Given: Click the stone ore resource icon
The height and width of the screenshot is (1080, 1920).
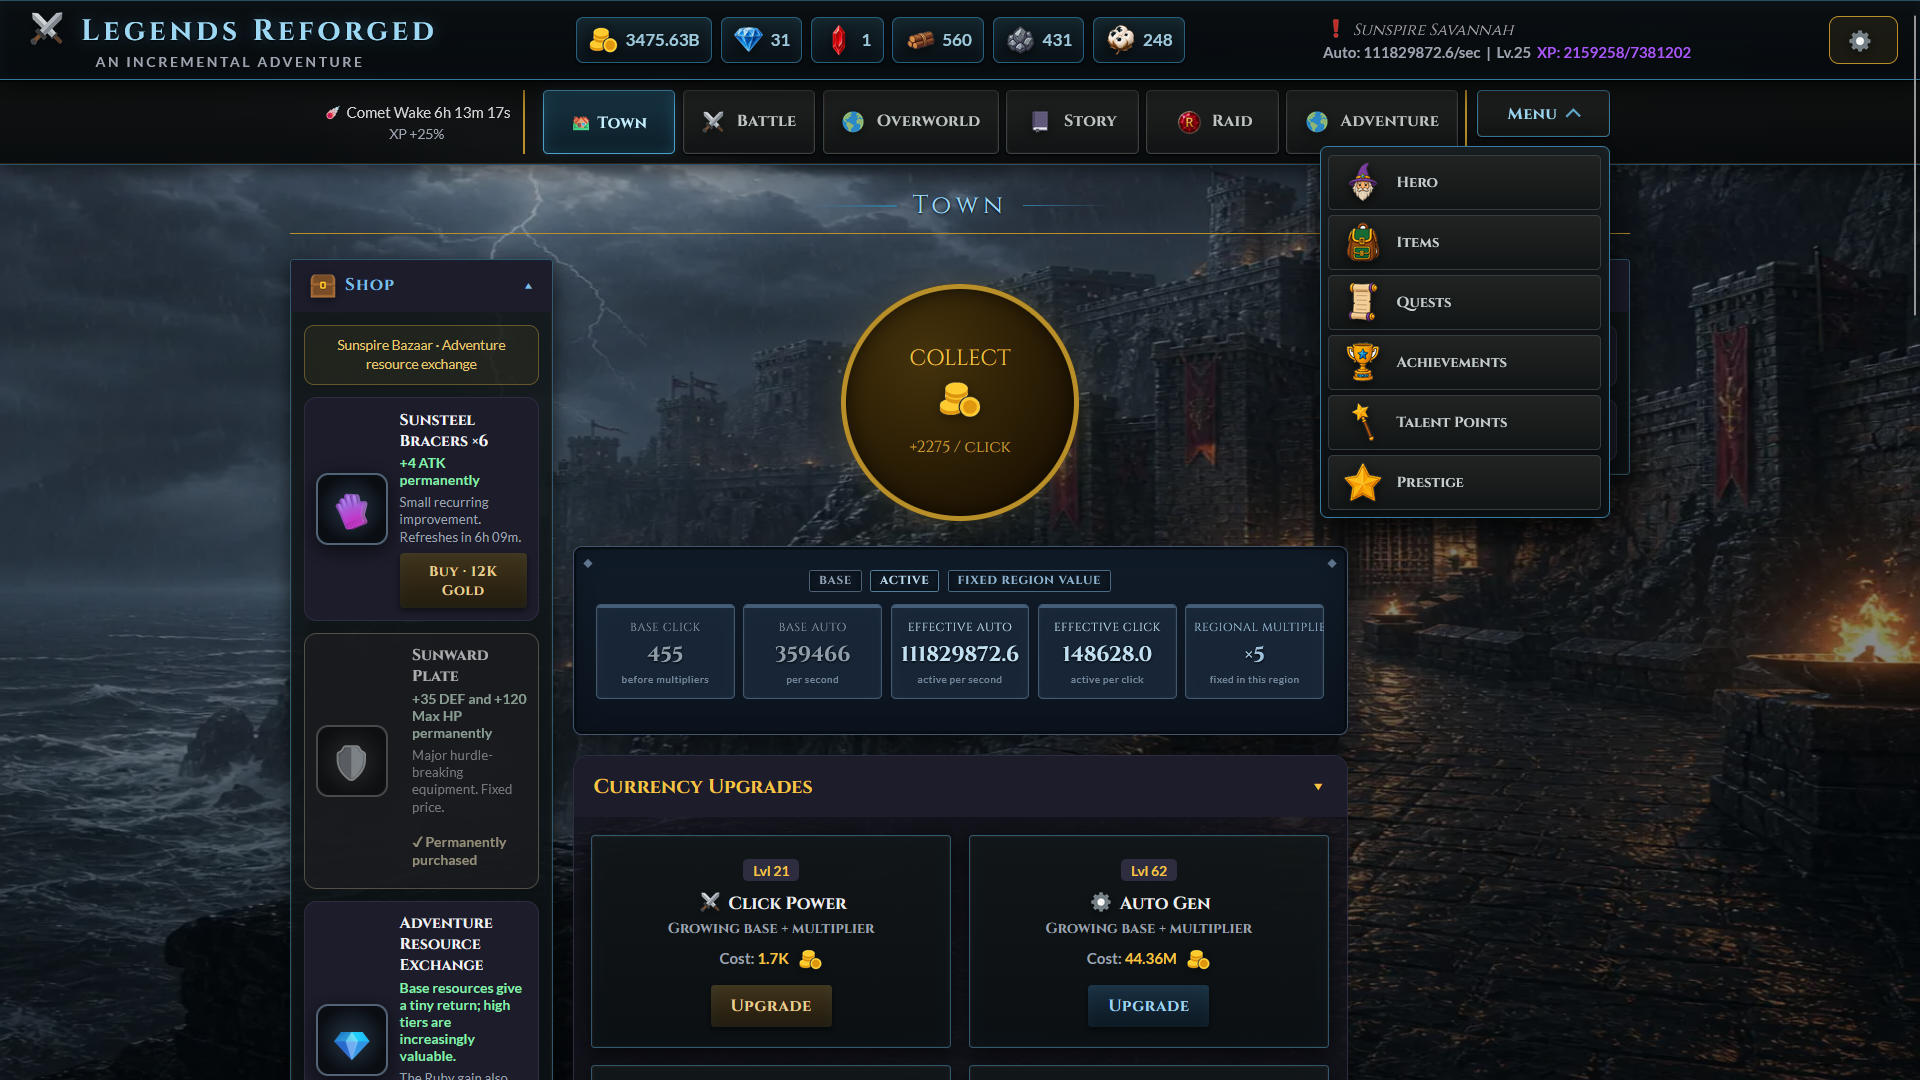Looking at the screenshot, I should [1020, 40].
